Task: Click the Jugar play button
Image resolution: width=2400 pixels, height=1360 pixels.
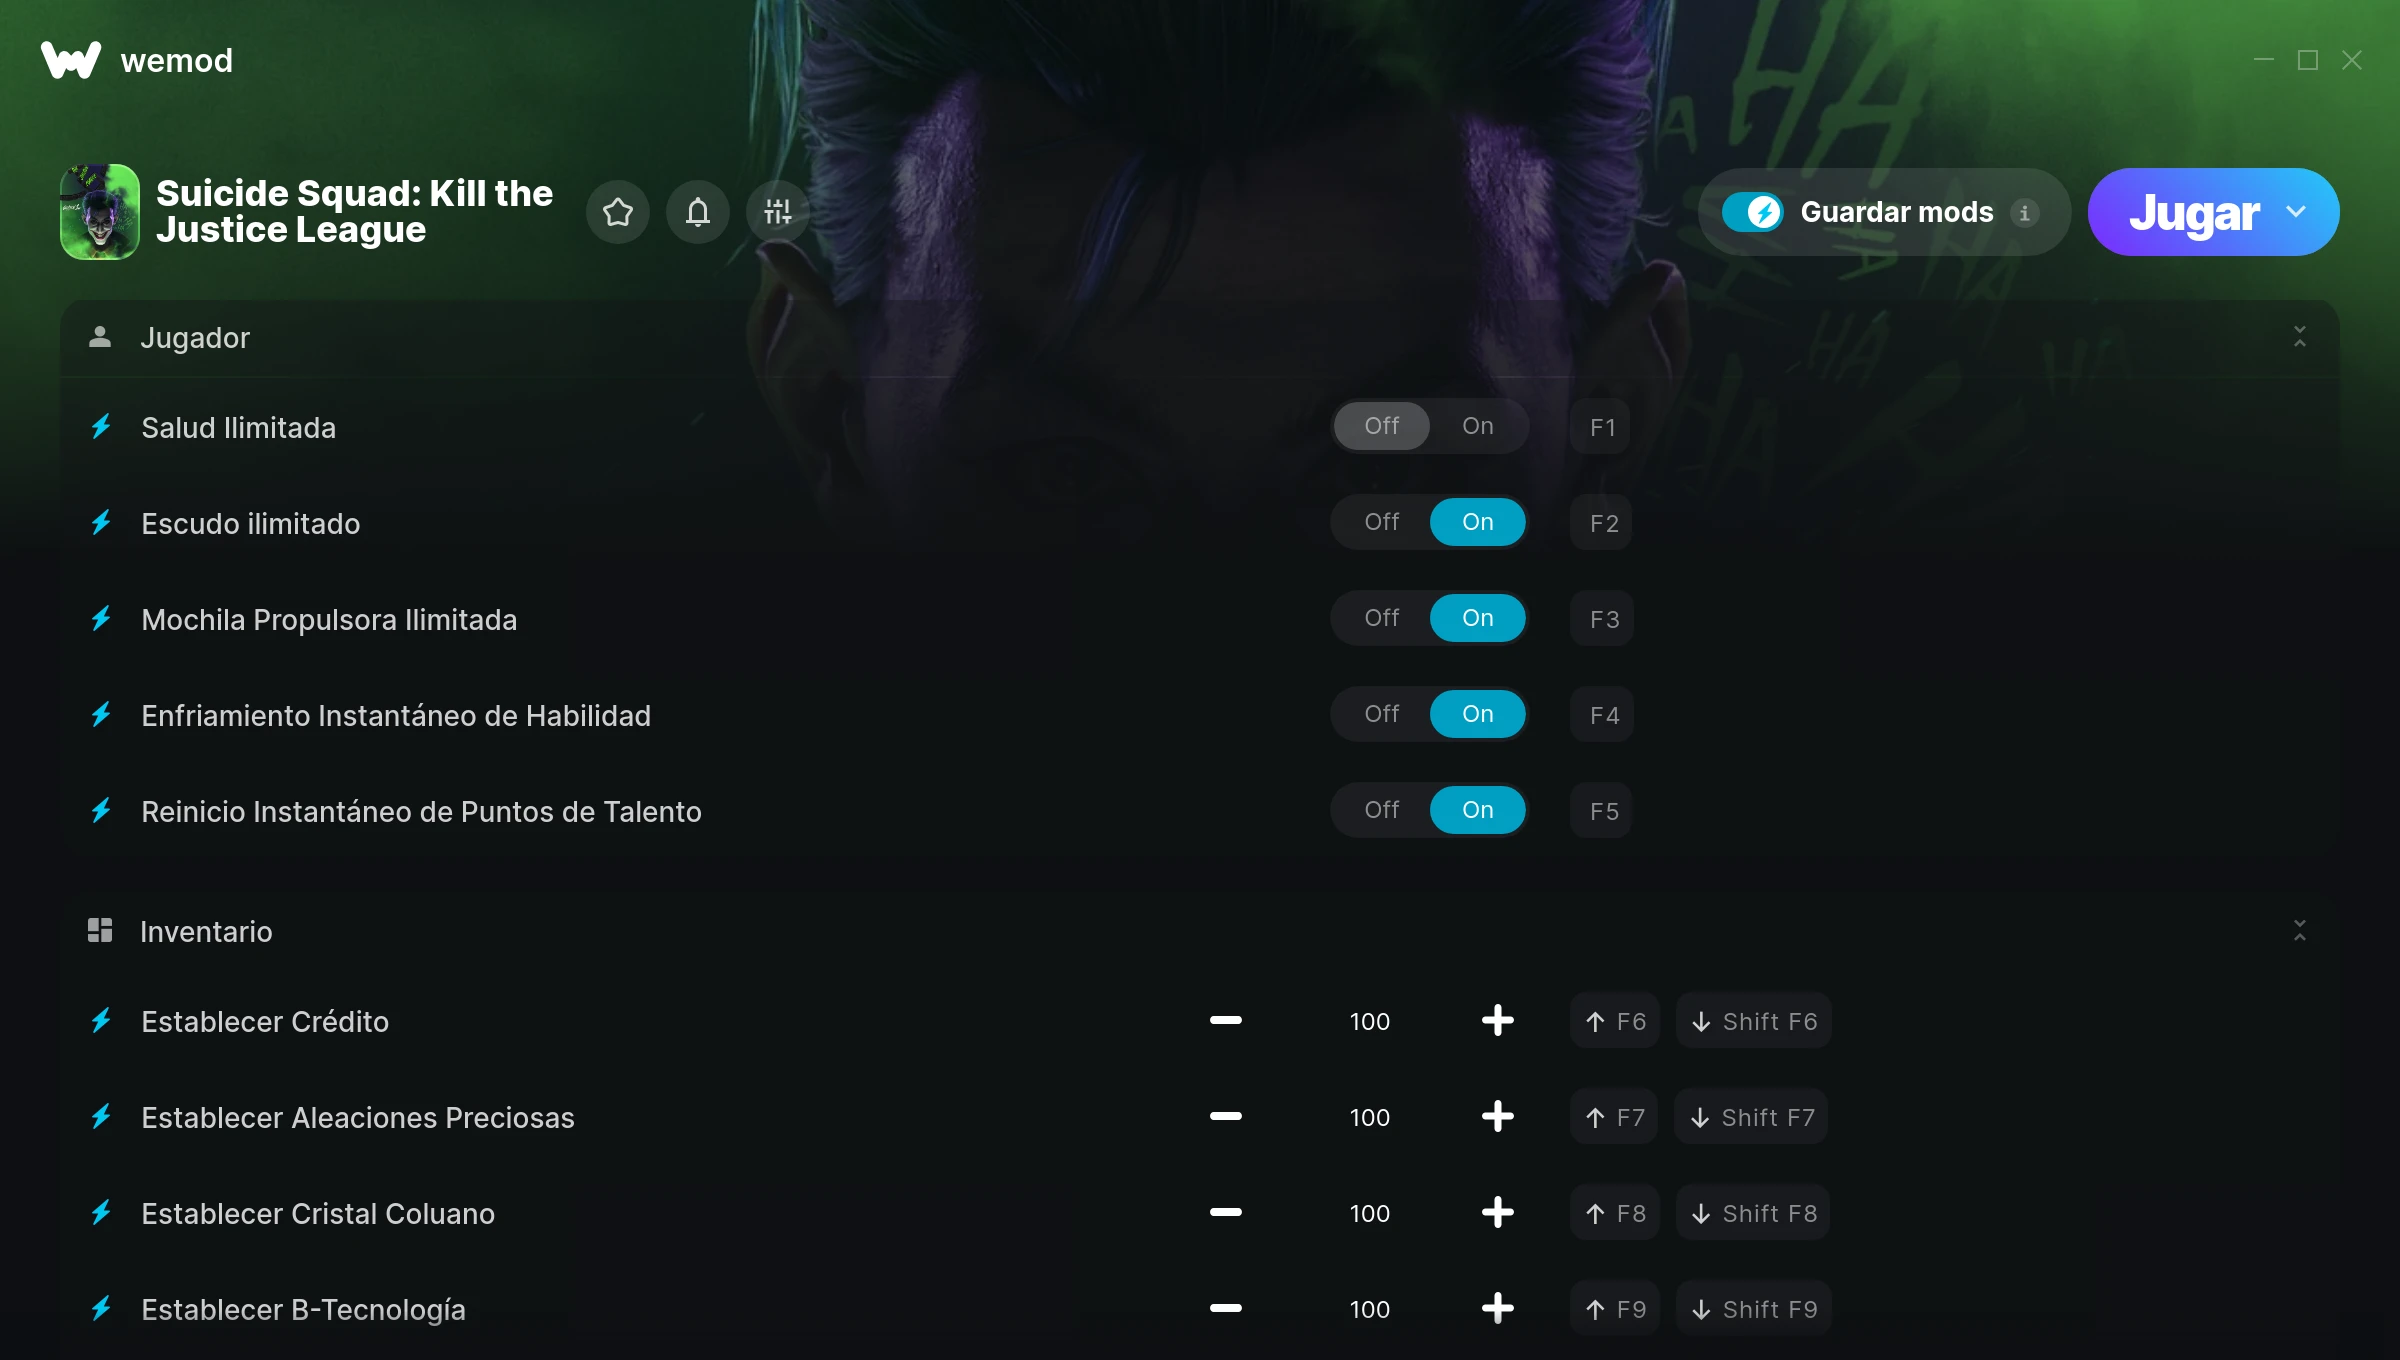Action: coord(2193,212)
